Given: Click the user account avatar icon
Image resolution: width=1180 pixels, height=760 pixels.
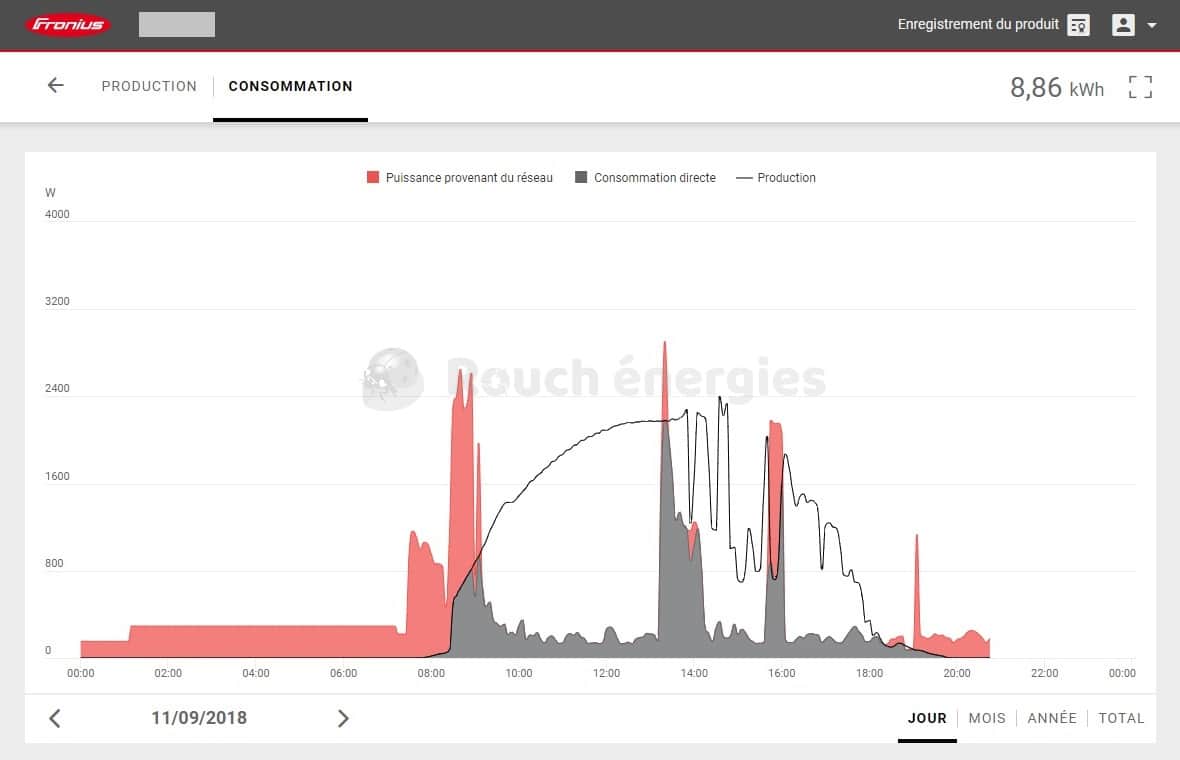Looking at the screenshot, I should [1123, 25].
